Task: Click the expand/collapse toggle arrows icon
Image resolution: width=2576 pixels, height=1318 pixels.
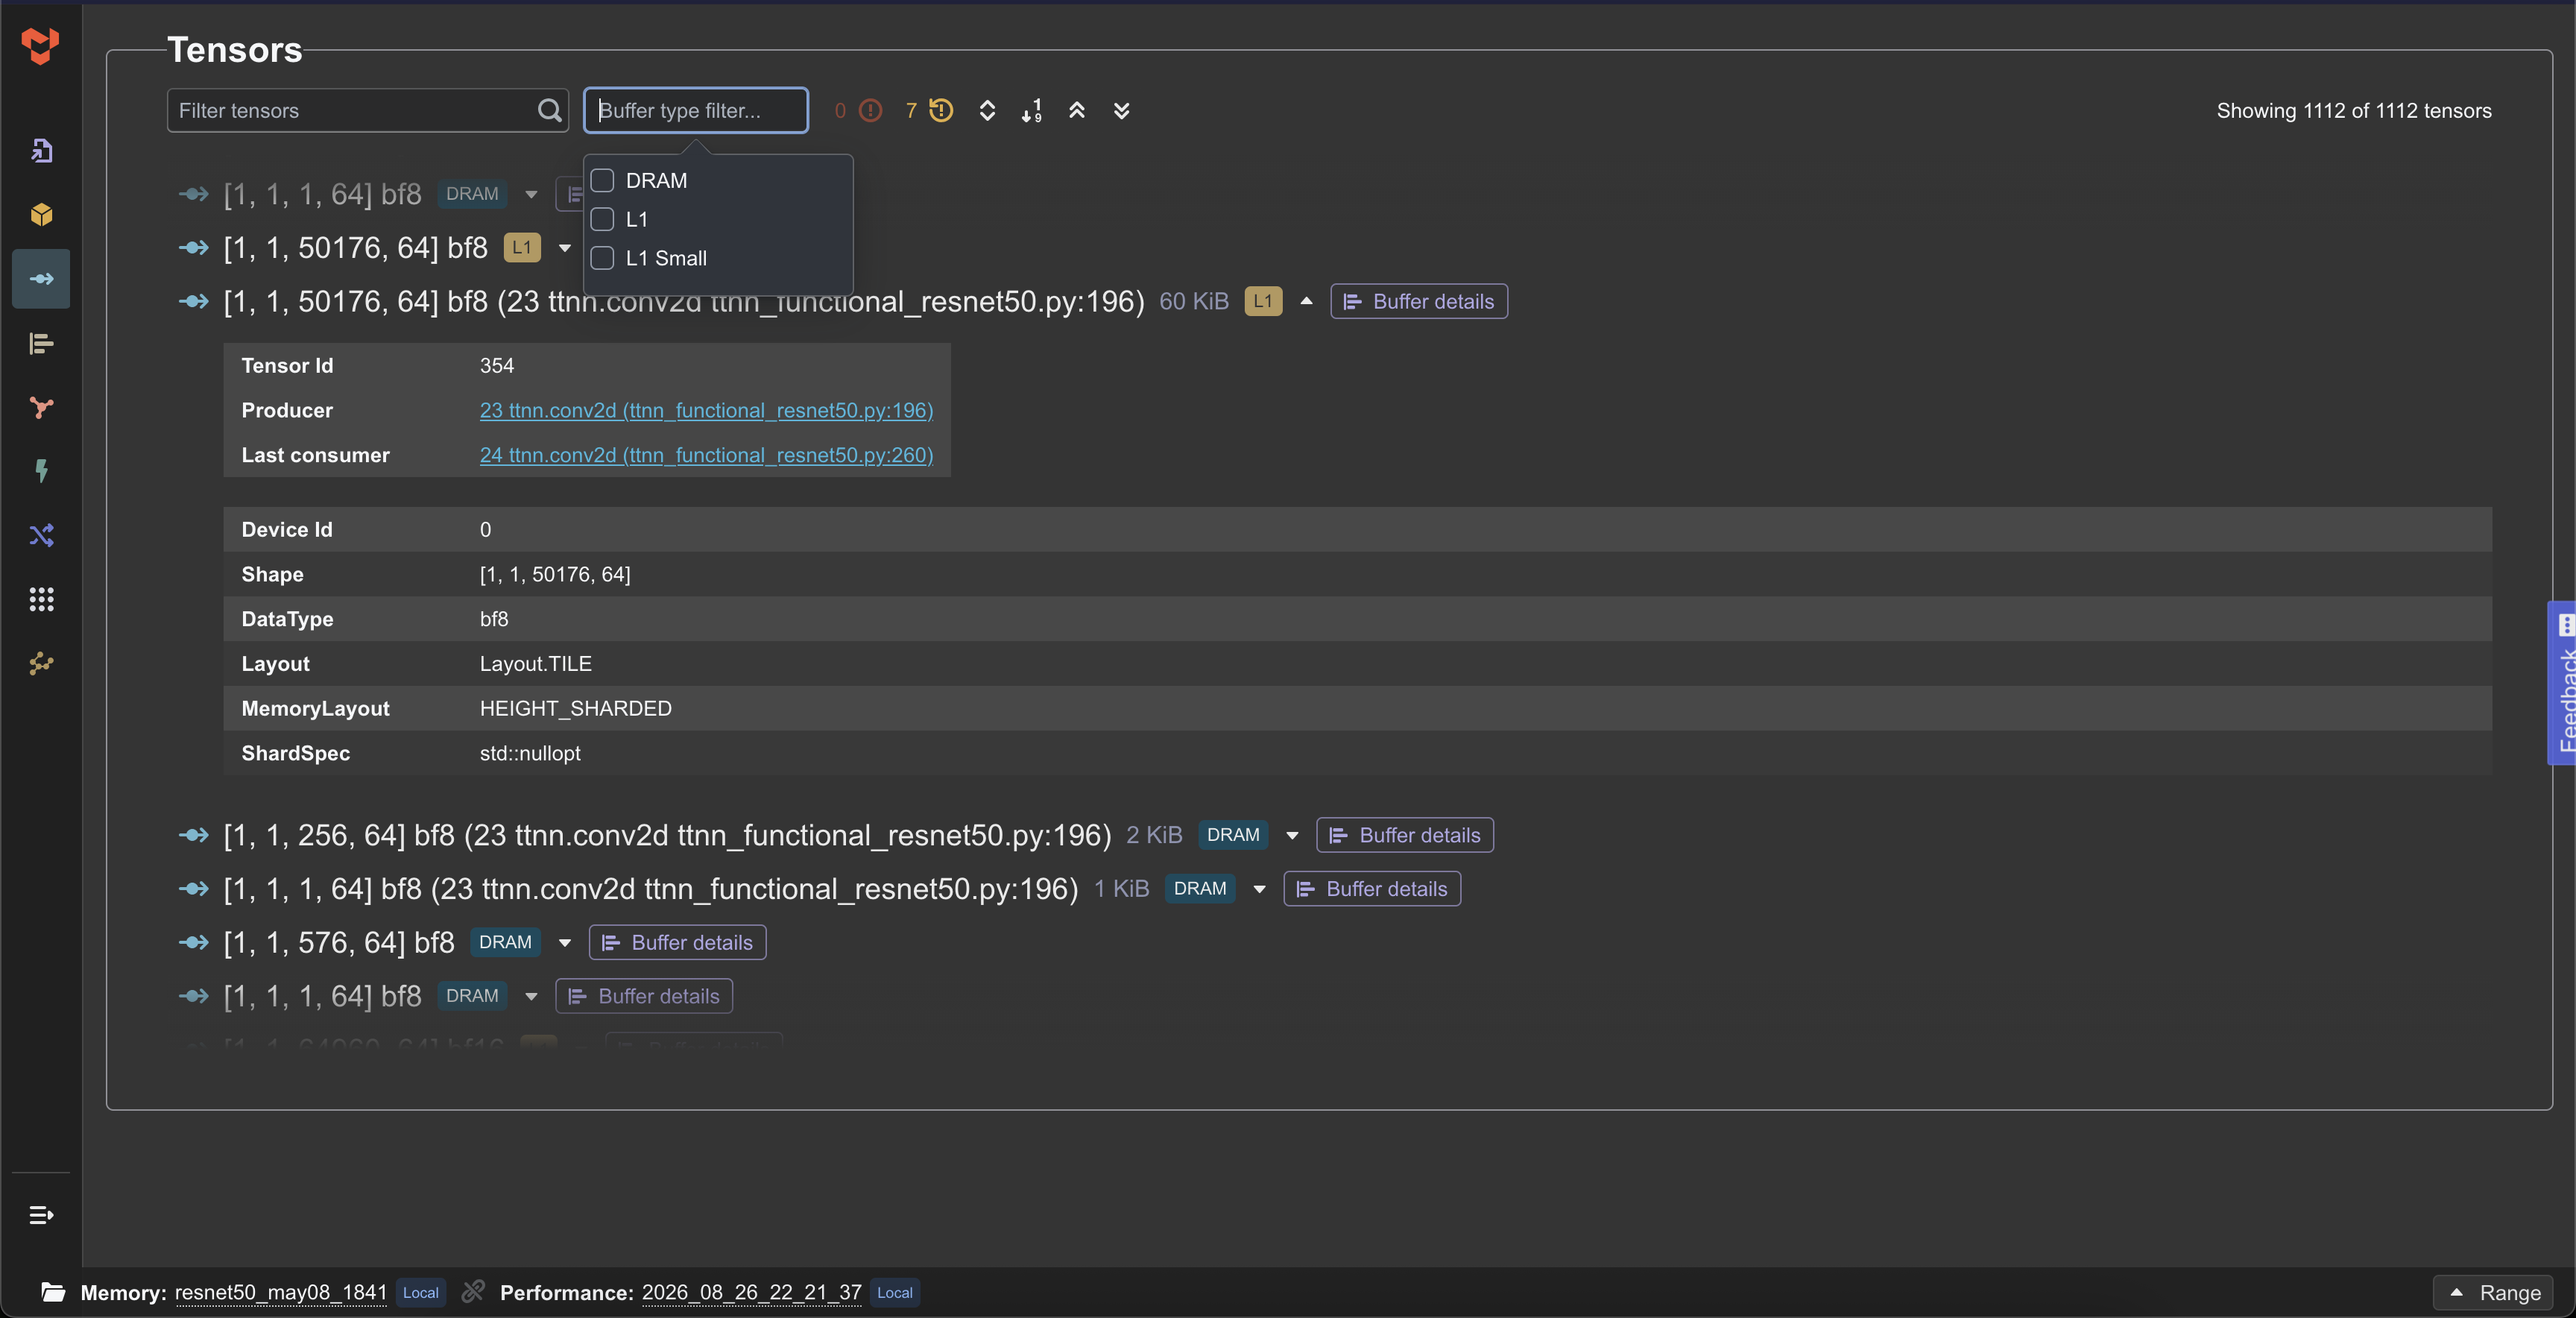Action: 987,110
